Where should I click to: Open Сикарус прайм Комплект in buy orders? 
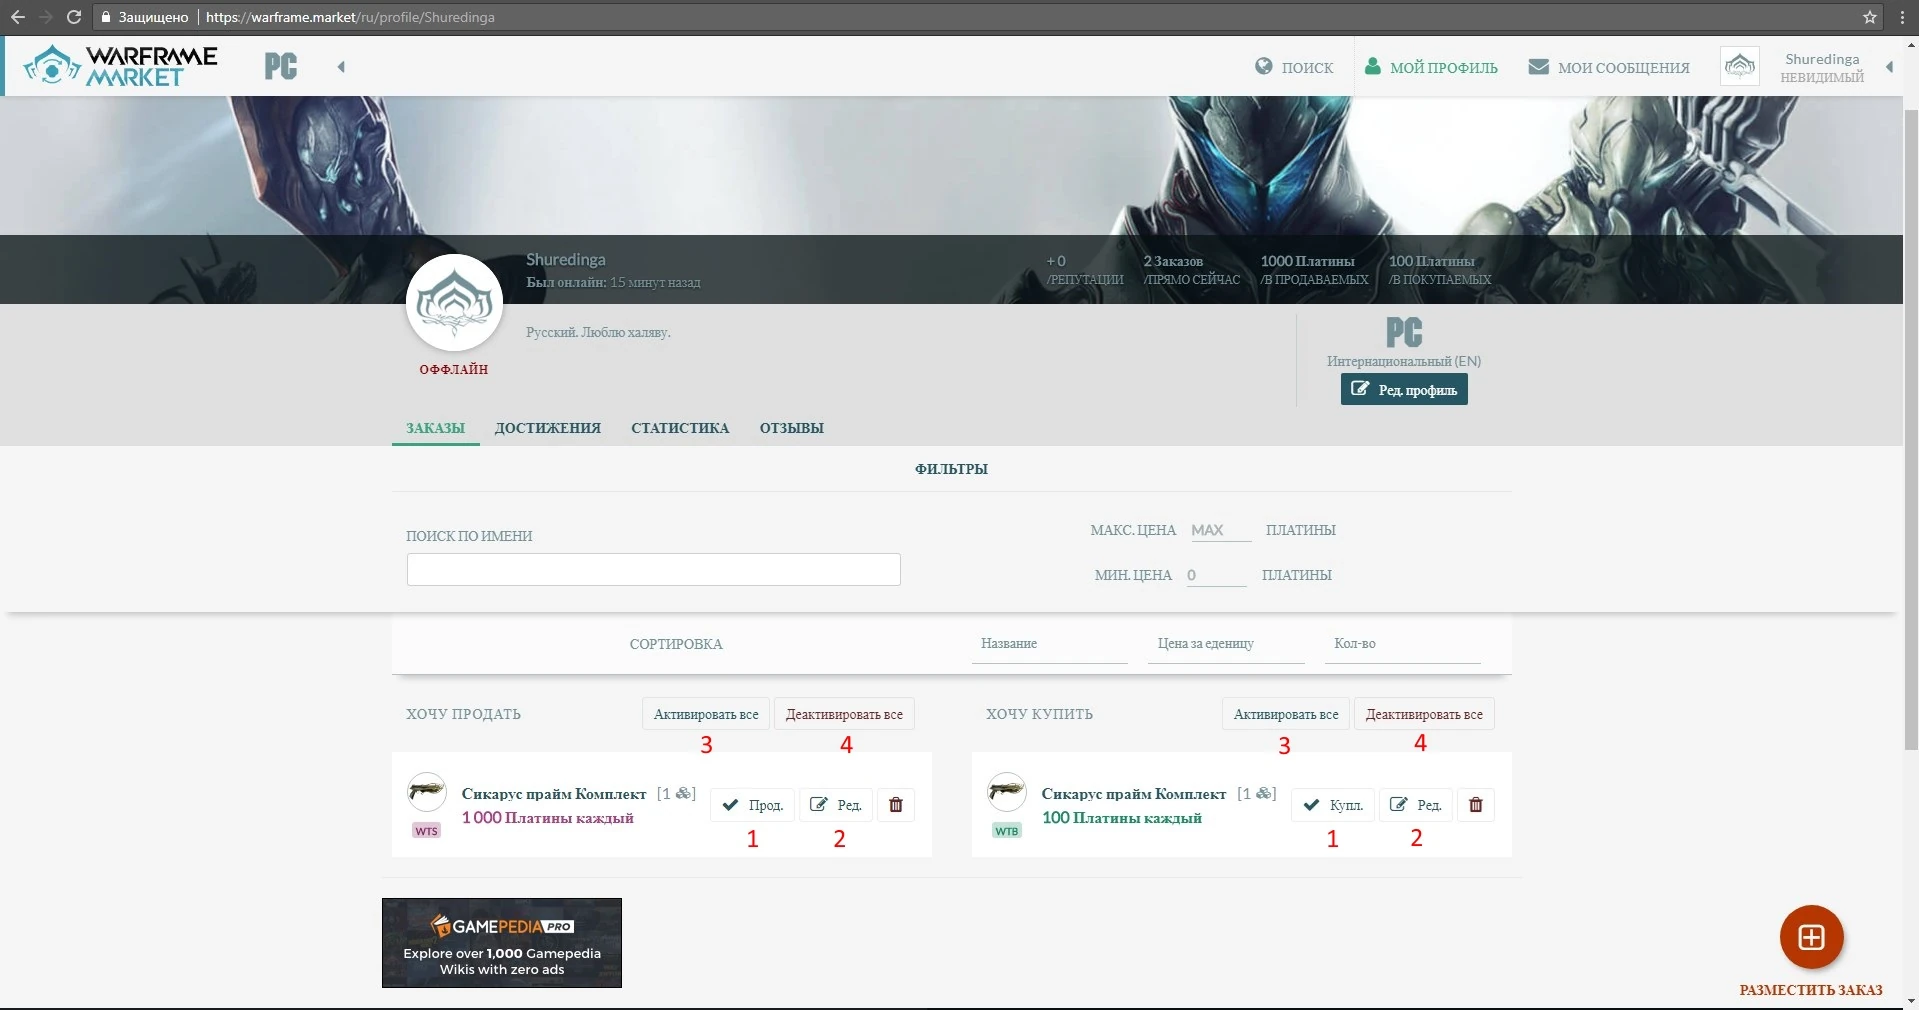click(1134, 794)
